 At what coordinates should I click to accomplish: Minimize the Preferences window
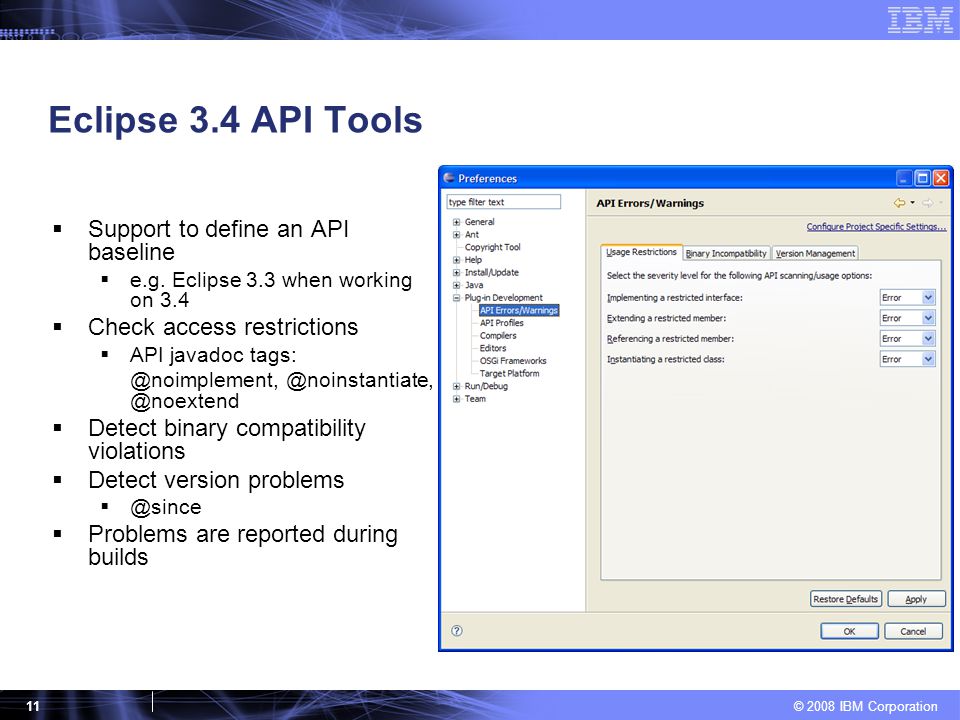(x=904, y=178)
